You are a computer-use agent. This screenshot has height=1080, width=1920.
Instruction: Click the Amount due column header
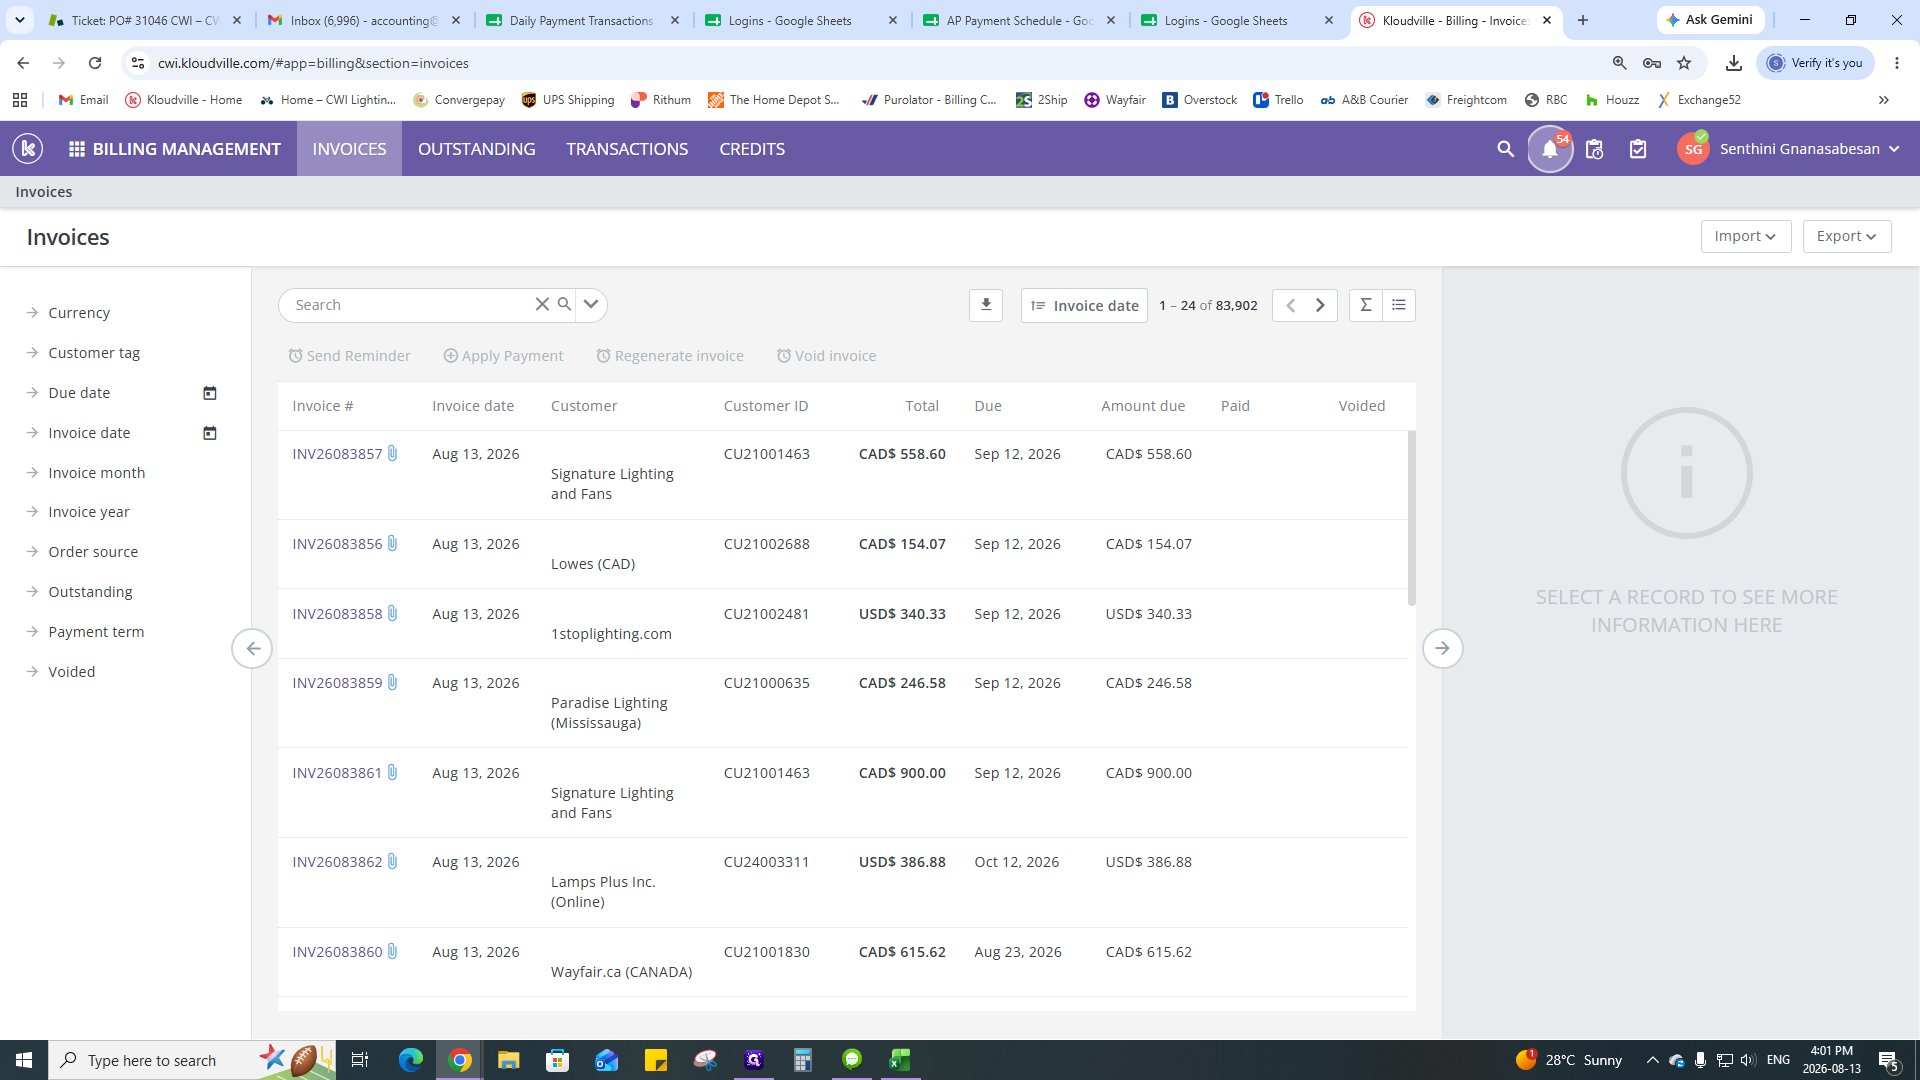pos(1143,406)
